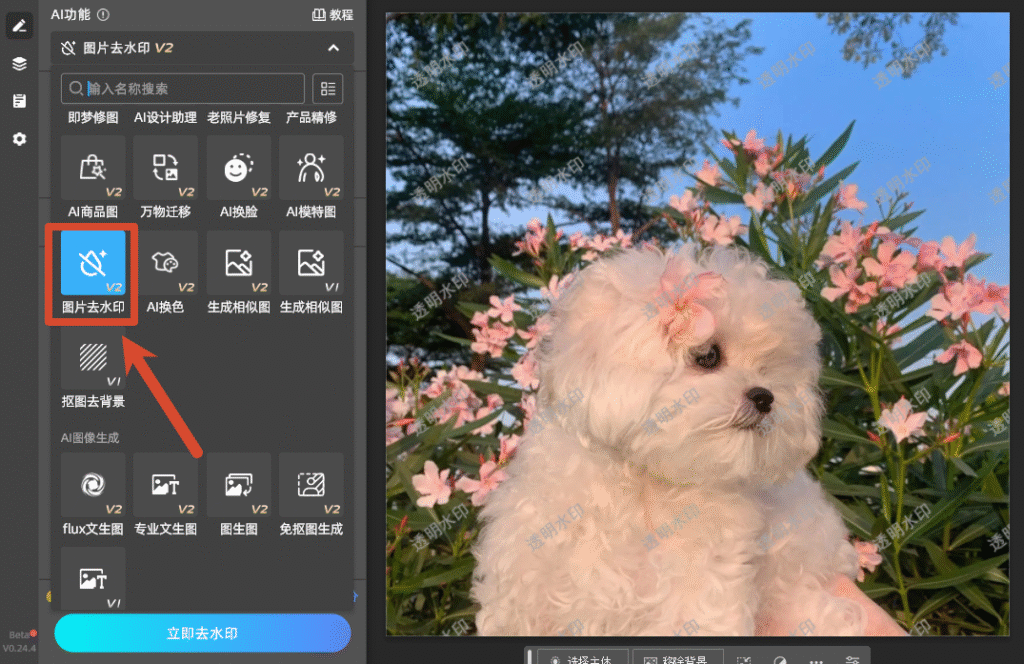The image size is (1024, 664).
Task: Click the AI功能 info icon
Action: (103, 14)
